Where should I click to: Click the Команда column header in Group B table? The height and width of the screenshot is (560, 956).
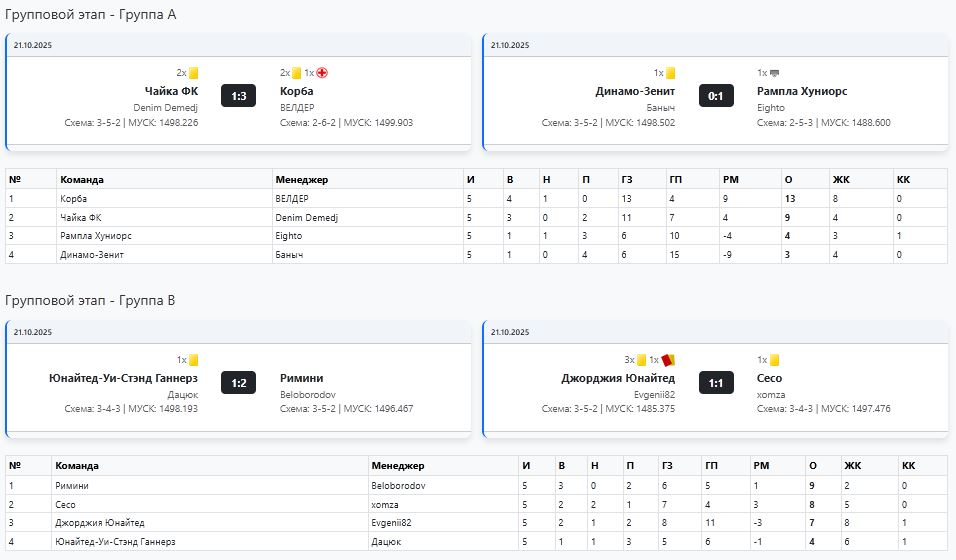point(76,466)
